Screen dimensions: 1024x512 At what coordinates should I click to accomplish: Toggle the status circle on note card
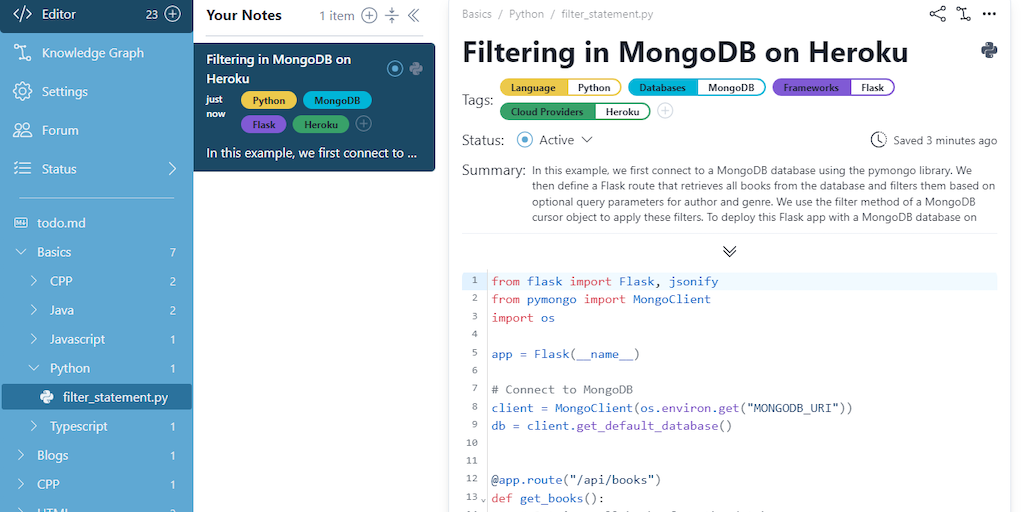395,68
